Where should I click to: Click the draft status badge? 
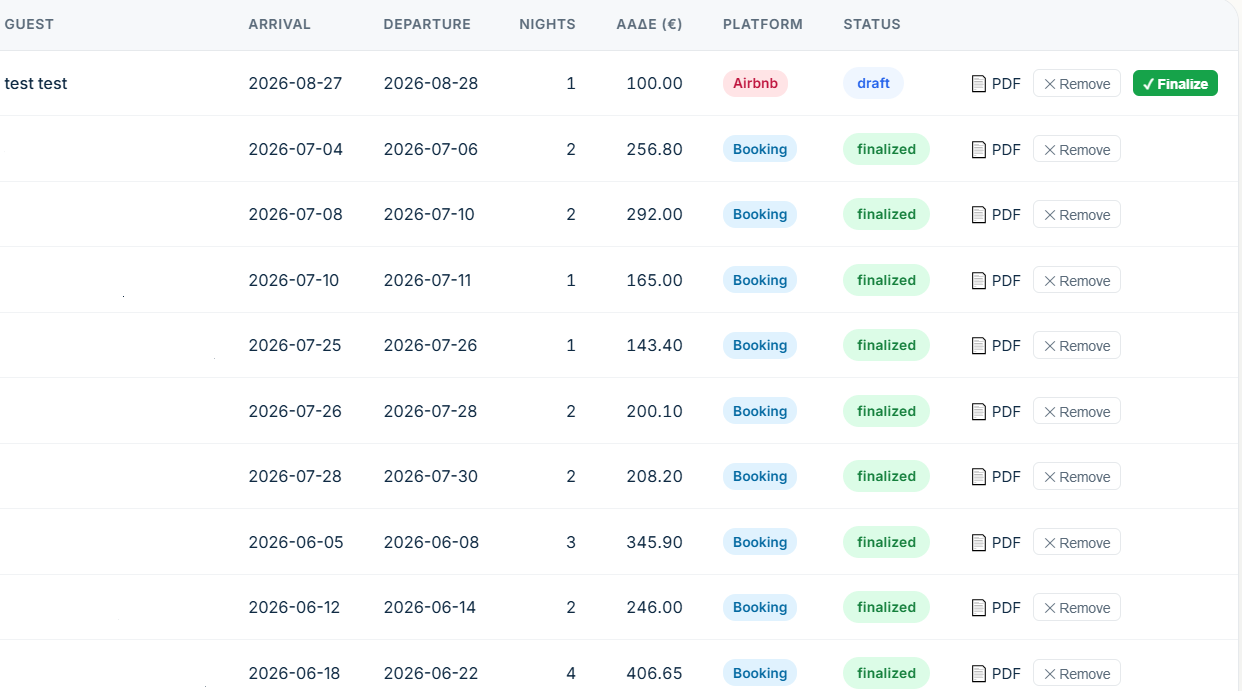pyautogui.click(x=873, y=83)
